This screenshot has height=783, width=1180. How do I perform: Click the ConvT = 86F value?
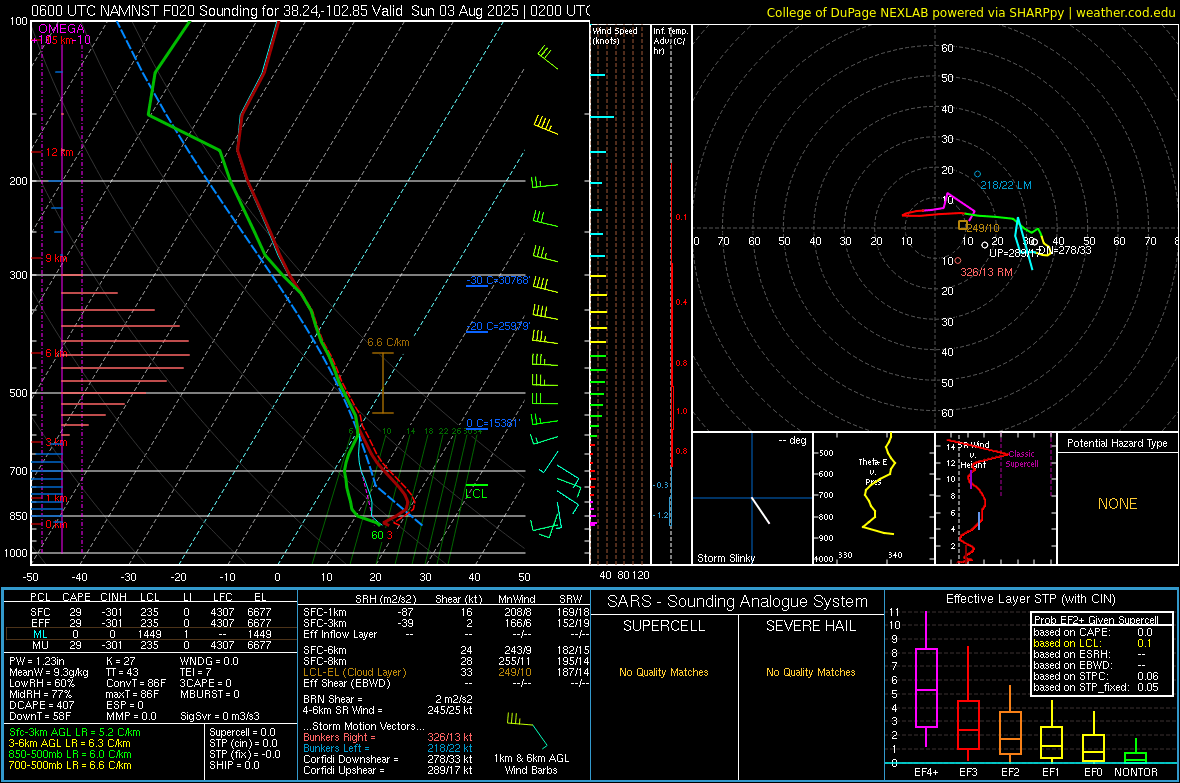click(x=136, y=683)
